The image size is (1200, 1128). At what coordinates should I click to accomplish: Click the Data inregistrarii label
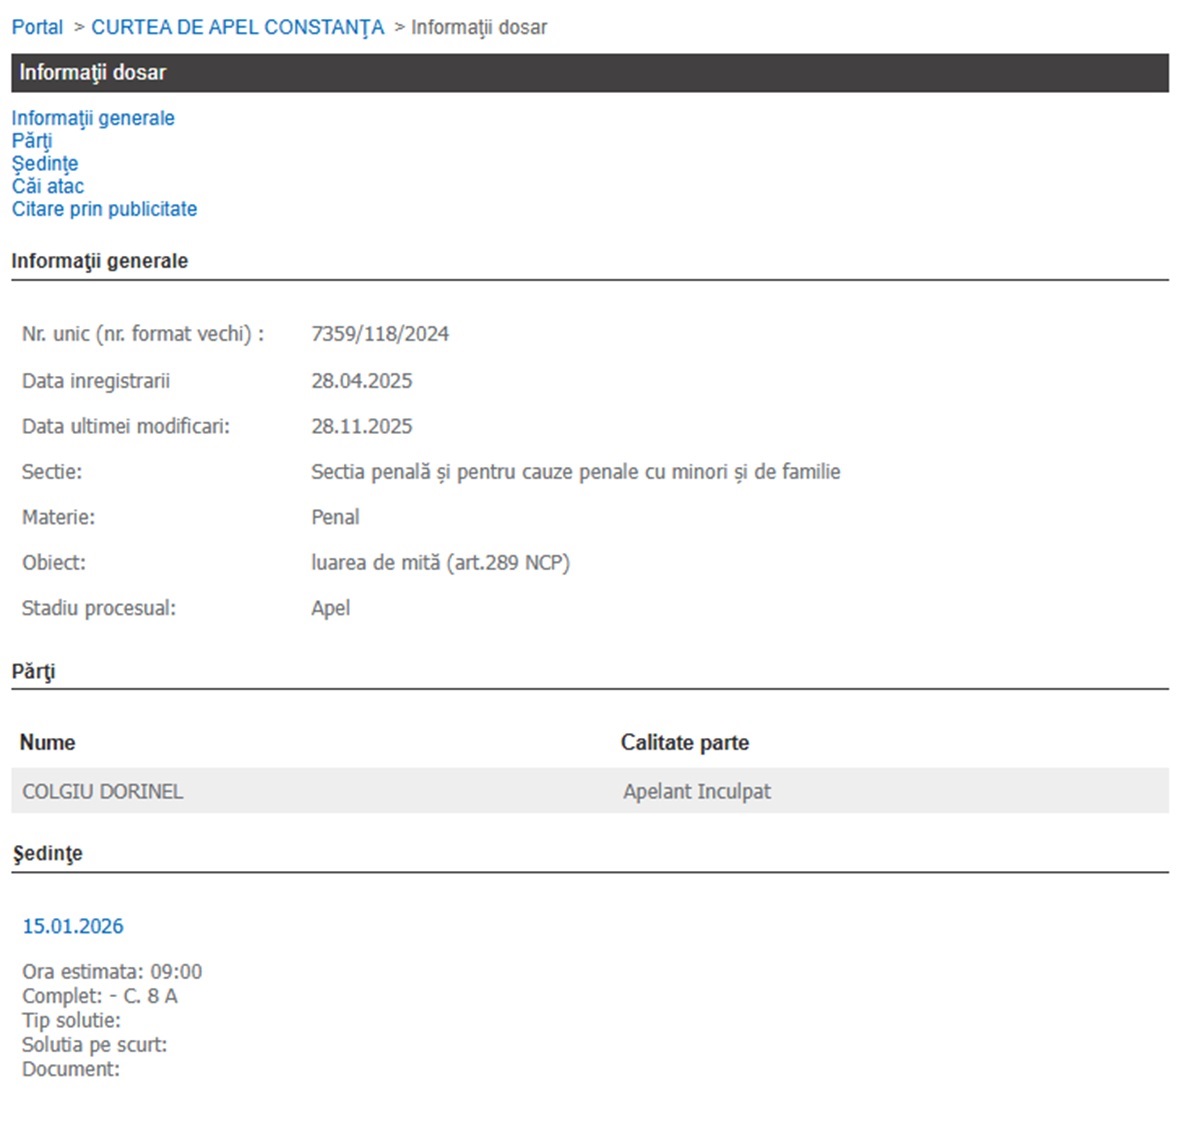pyautogui.click(x=96, y=381)
